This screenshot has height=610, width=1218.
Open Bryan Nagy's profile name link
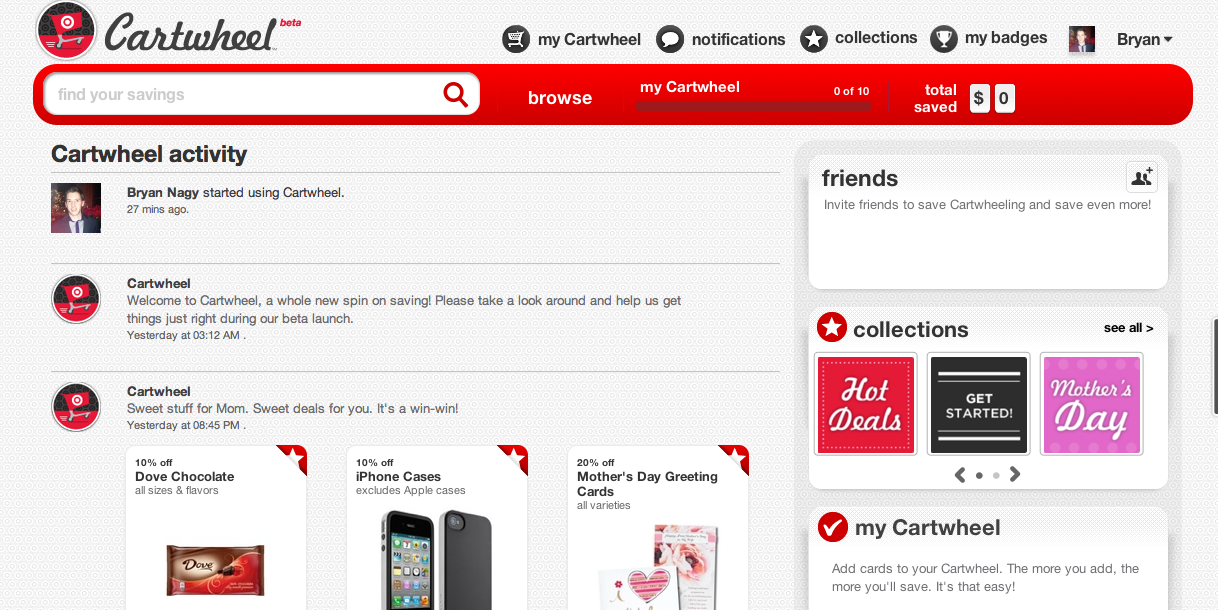[163, 192]
